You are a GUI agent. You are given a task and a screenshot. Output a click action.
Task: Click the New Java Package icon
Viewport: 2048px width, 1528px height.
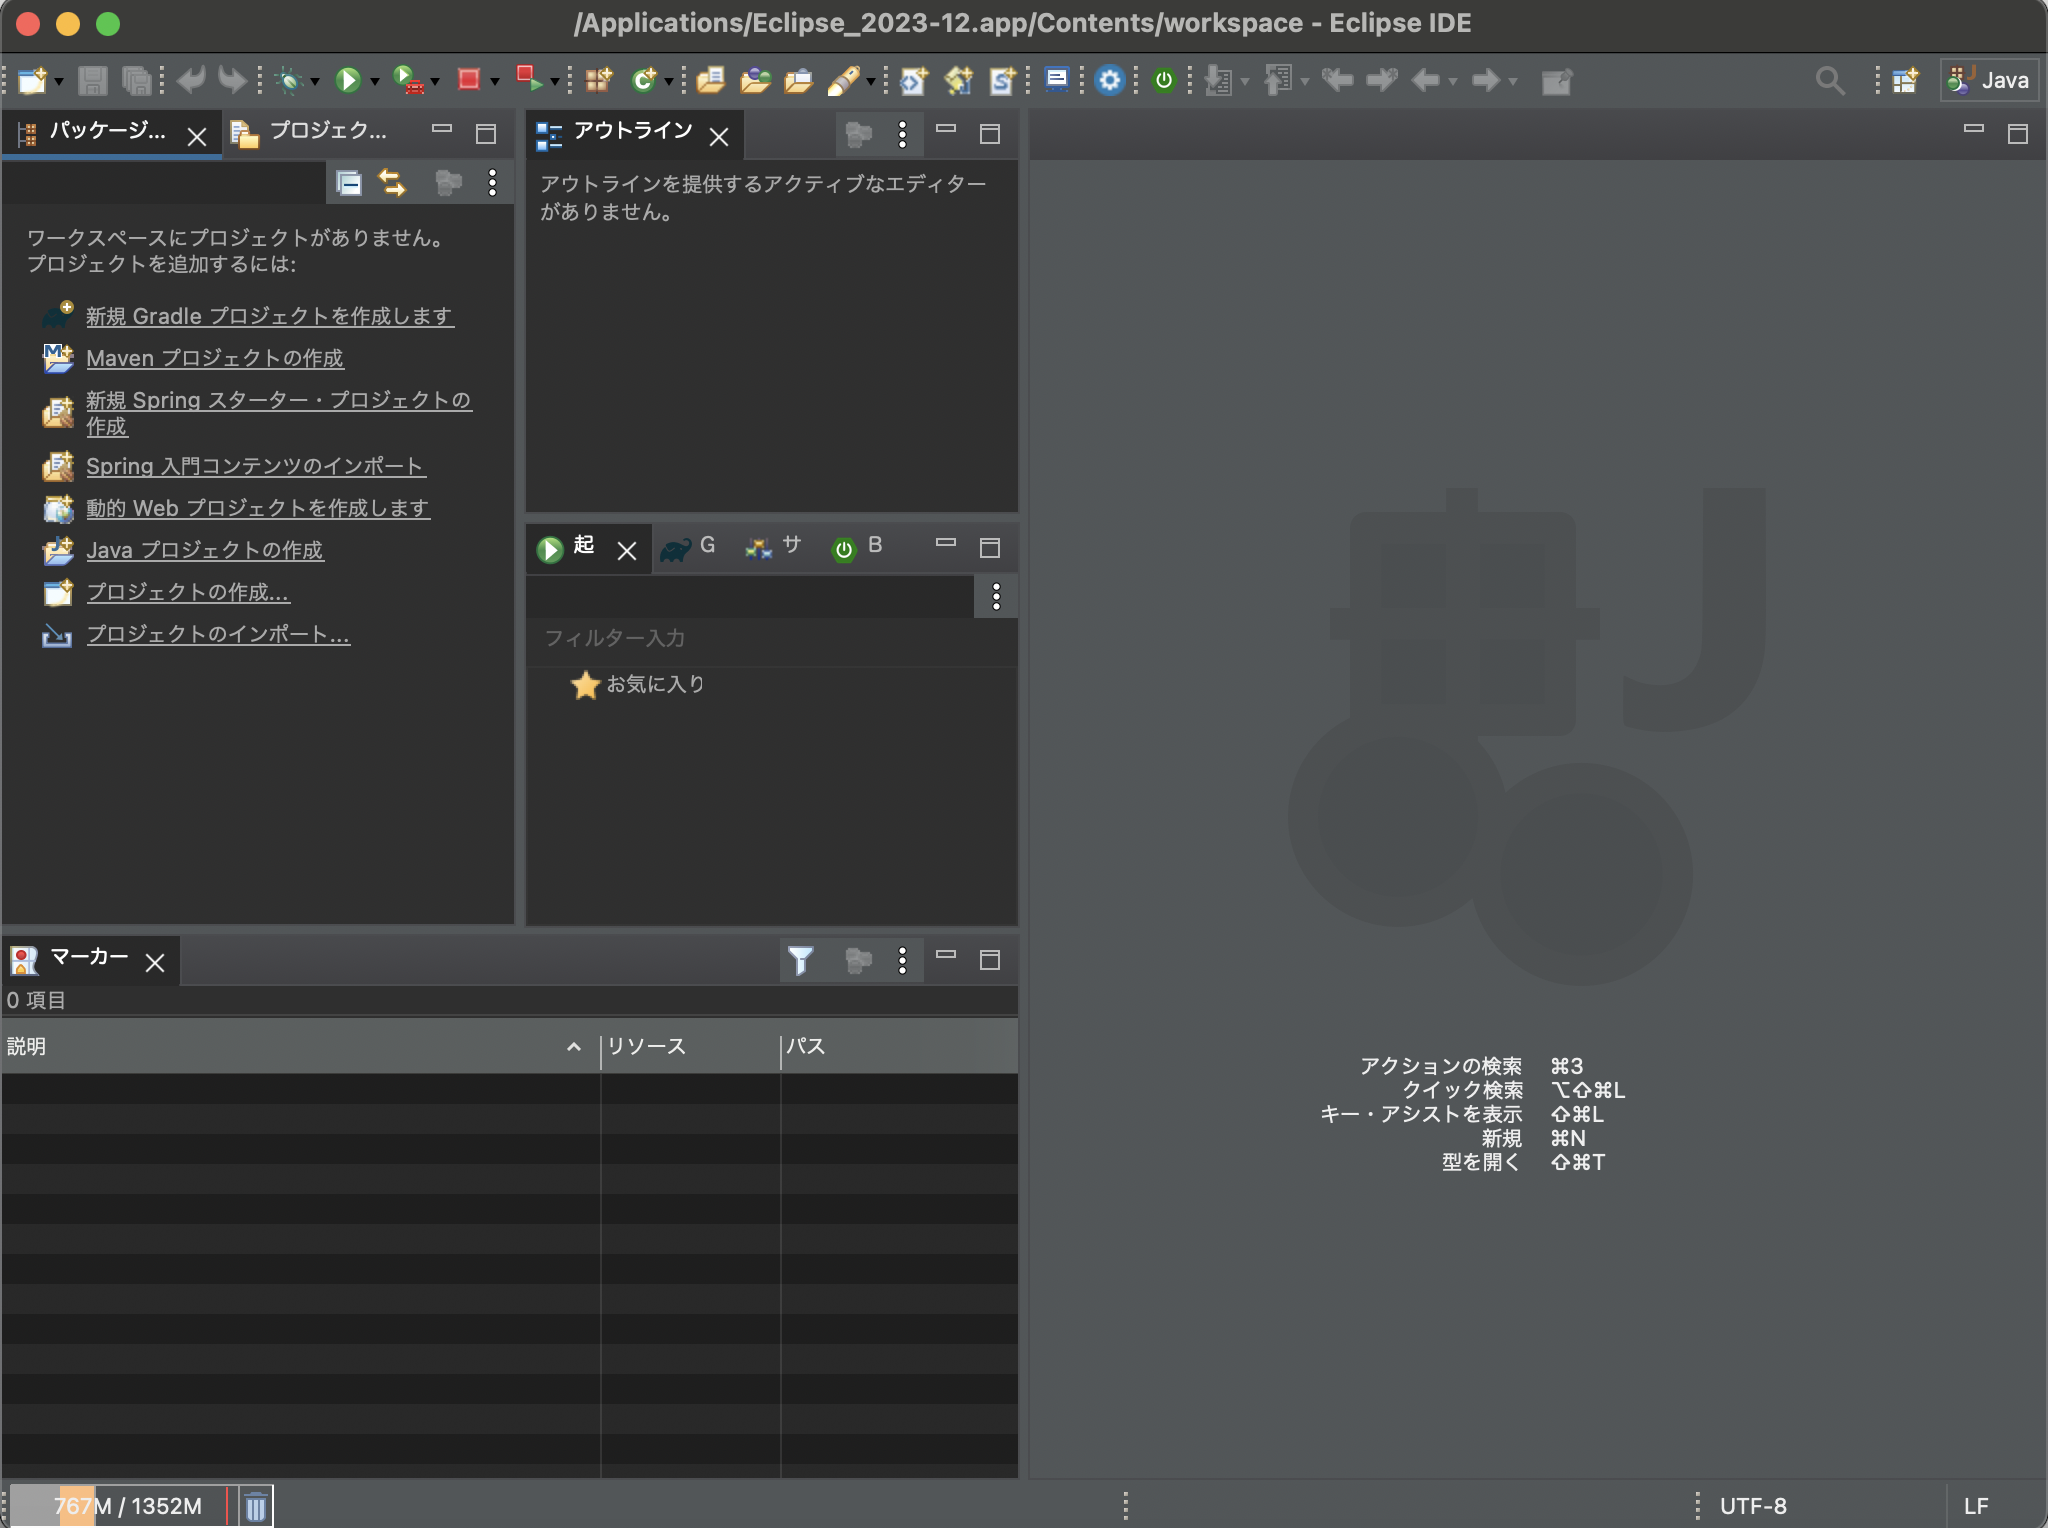click(599, 80)
